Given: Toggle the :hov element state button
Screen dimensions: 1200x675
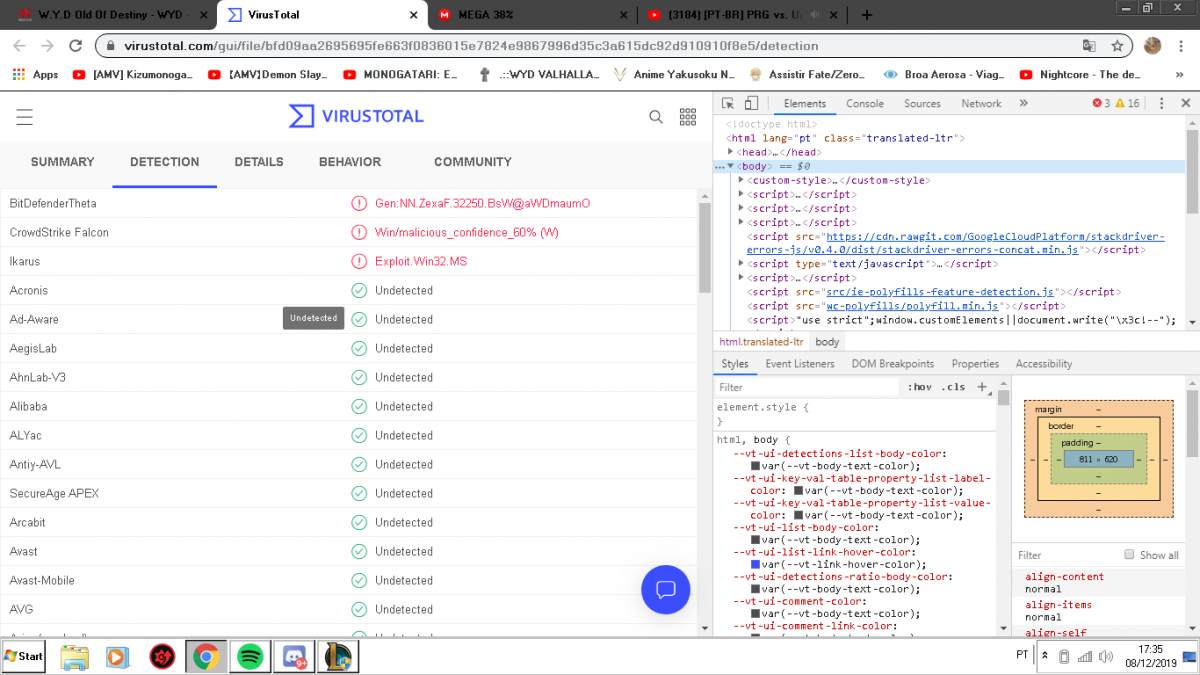Looking at the screenshot, I should 920,387.
